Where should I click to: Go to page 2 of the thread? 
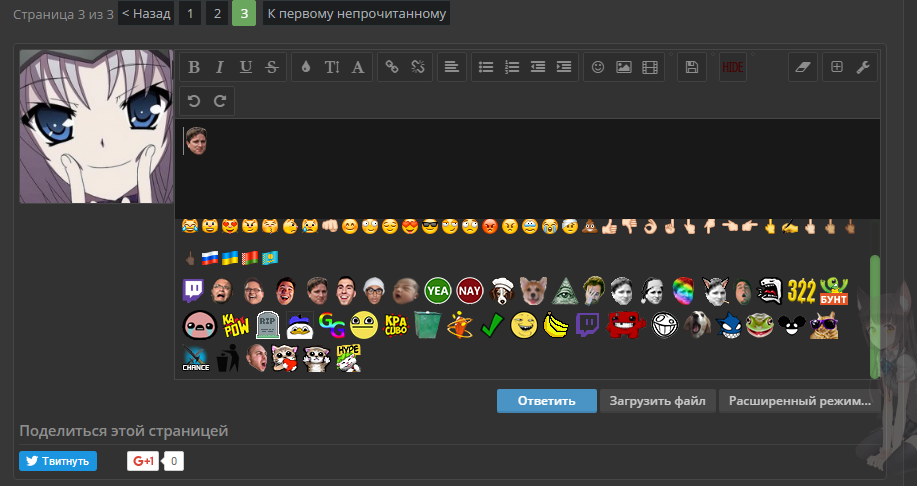point(217,13)
